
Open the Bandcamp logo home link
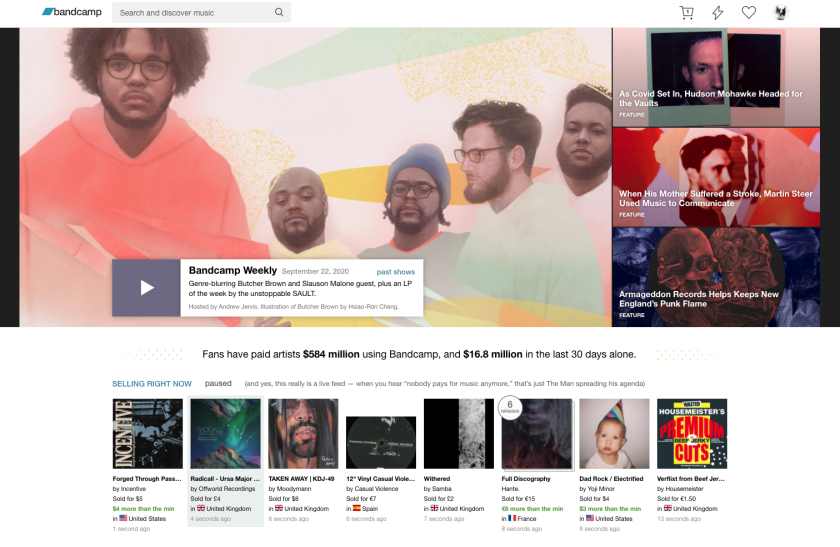72,12
